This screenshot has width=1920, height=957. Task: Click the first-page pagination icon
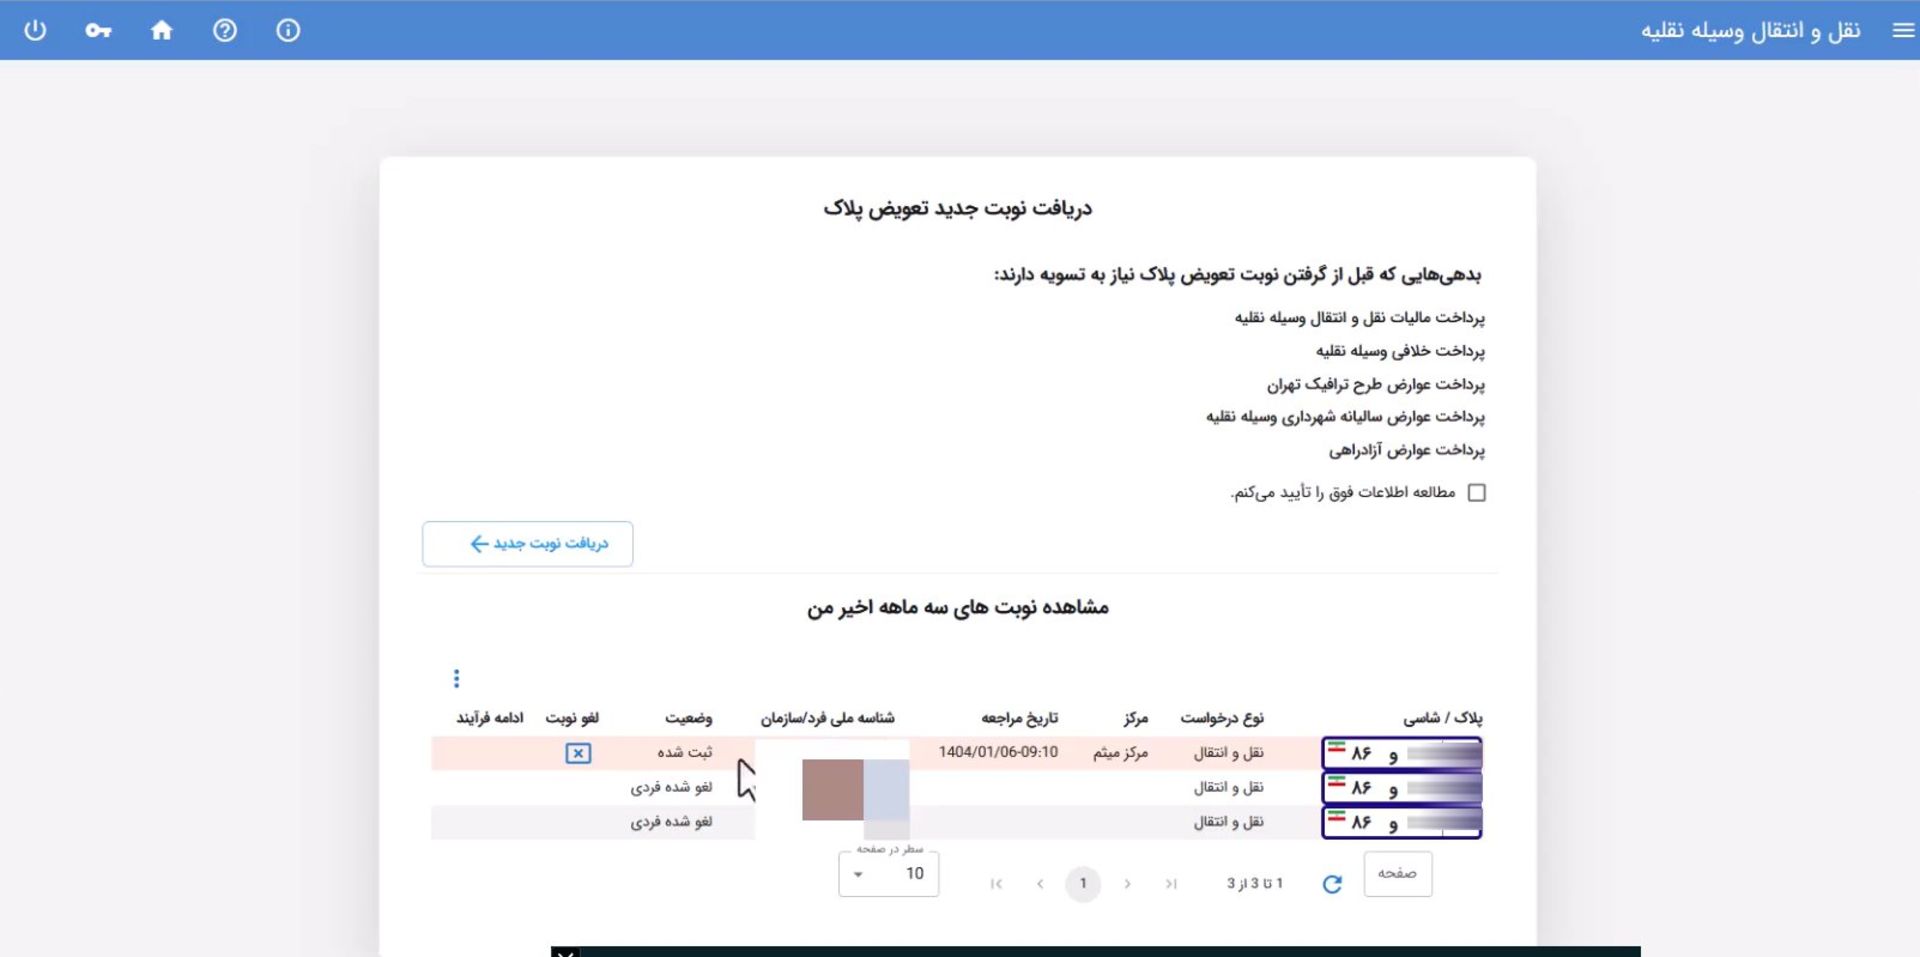point(995,884)
